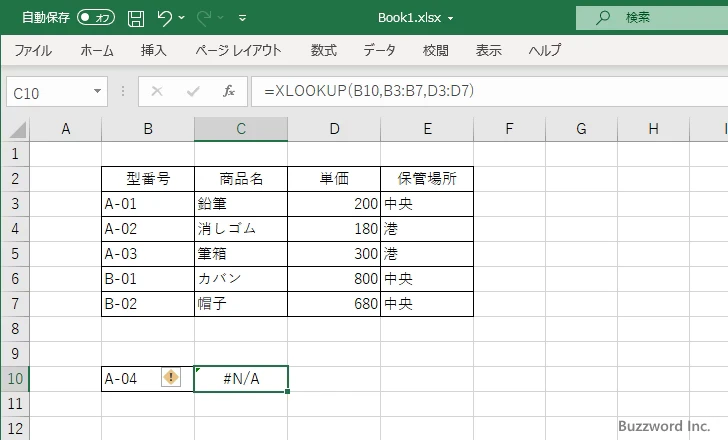Open the ファイル menu tab
728x440 pixels.
(33, 50)
